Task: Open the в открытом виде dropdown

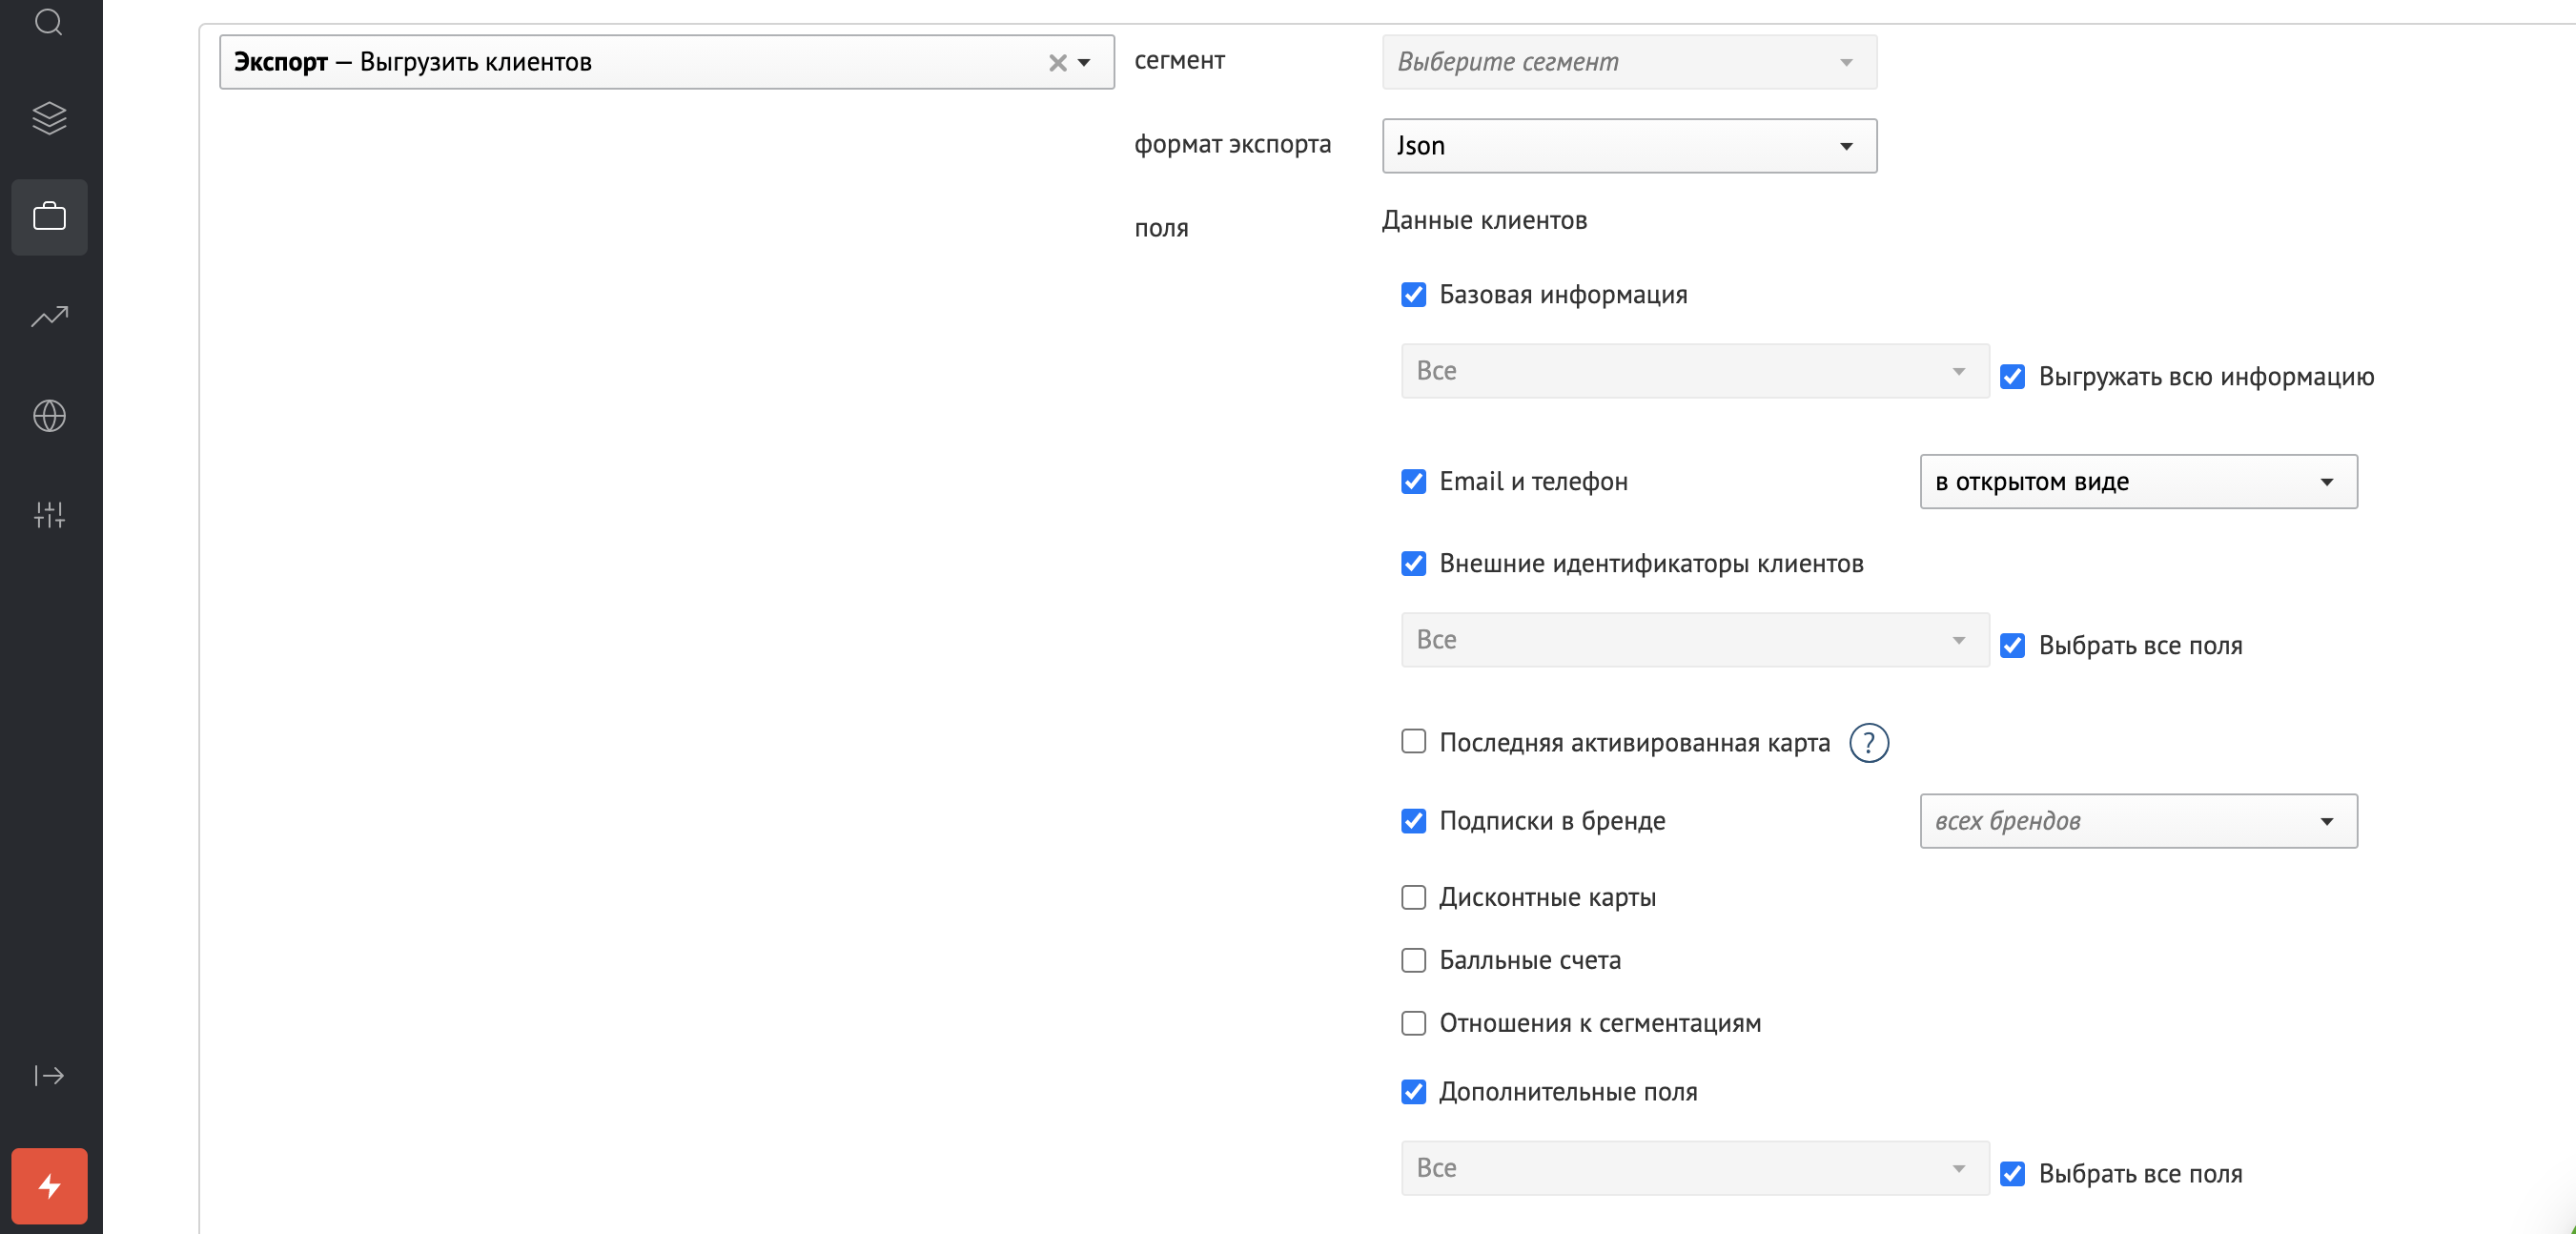Action: coord(2138,482)
